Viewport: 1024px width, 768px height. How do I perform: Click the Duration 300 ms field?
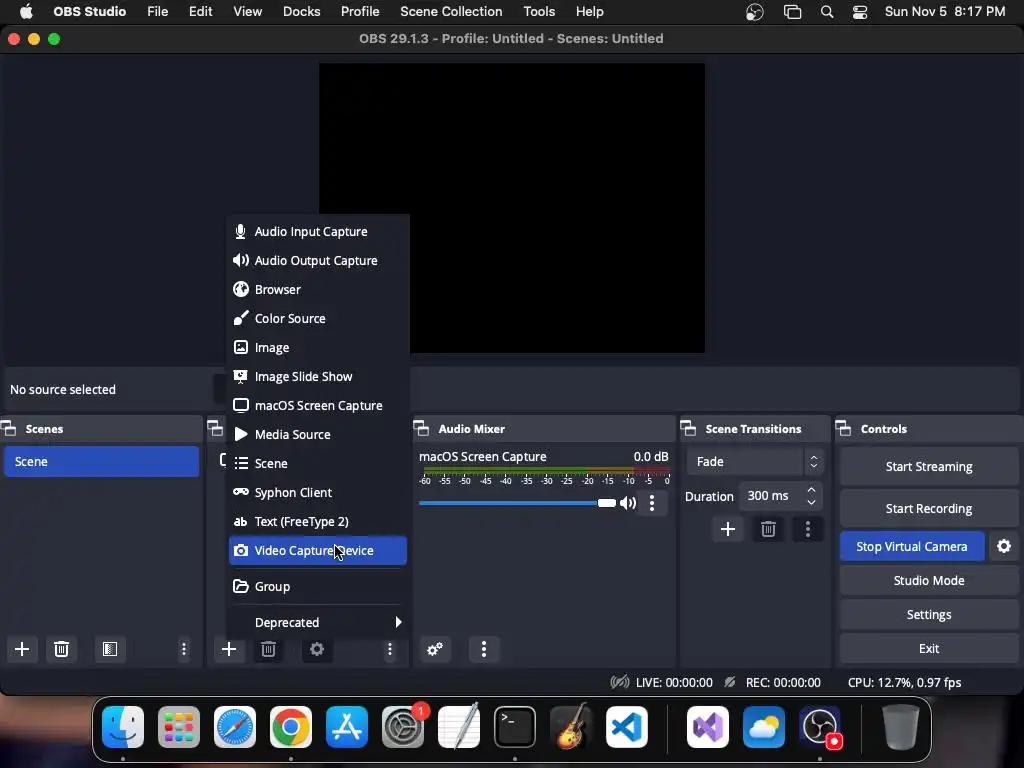pos(781,496)
